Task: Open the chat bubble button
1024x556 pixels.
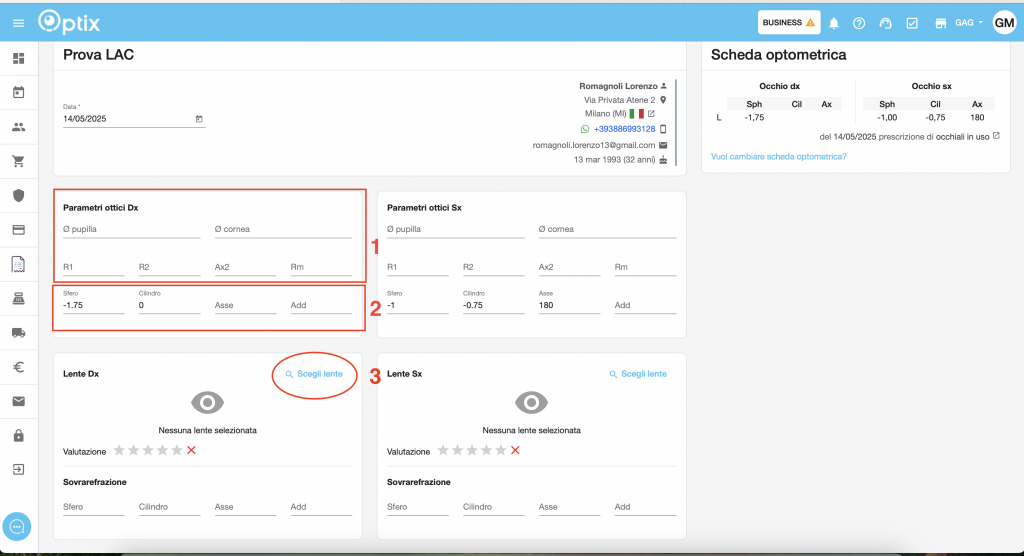Action: pyautogui.click(x=18, y=526)
